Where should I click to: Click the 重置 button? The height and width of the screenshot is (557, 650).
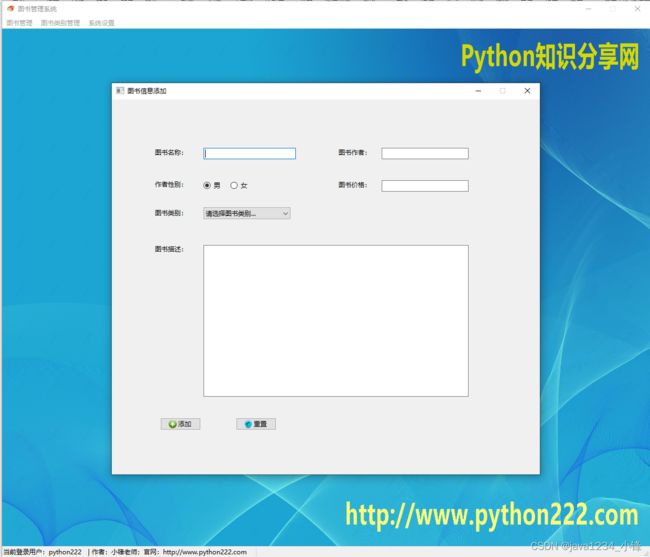(256, 424)
